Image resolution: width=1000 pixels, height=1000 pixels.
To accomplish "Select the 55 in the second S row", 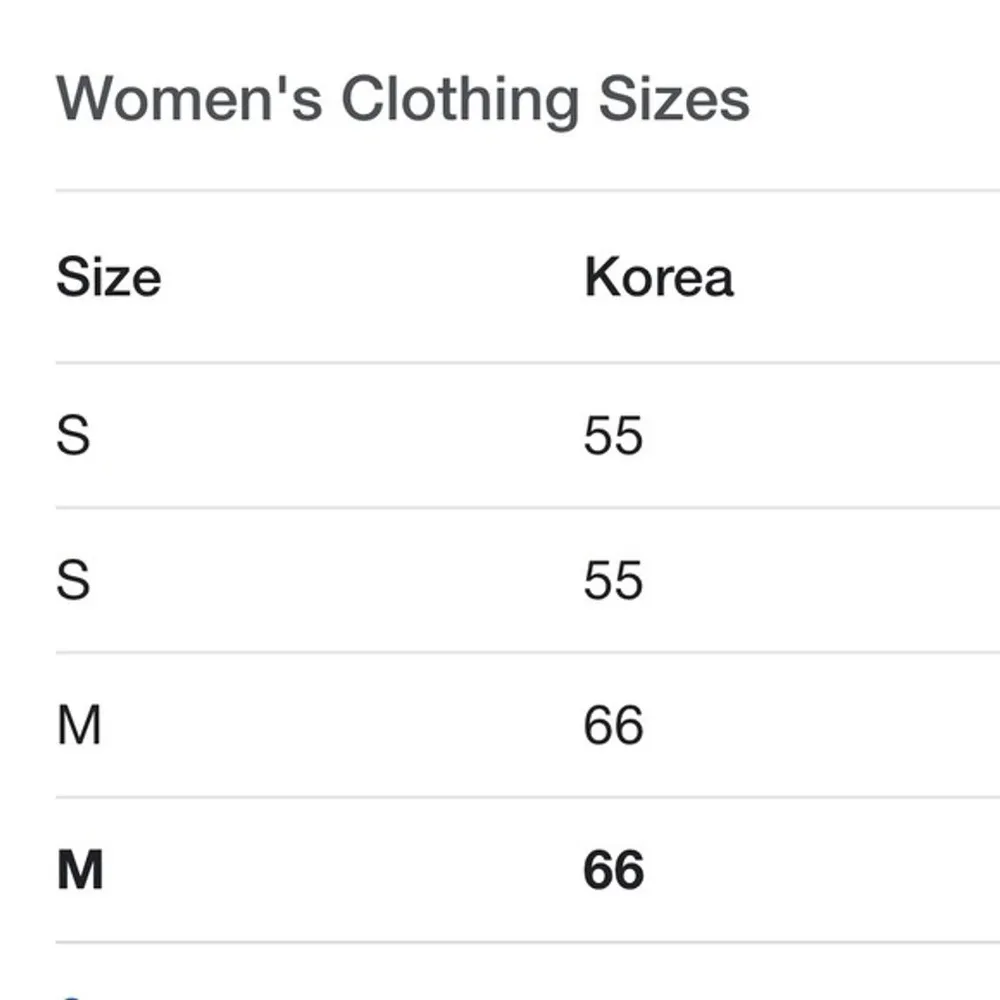I will click(x=613, y=580).
